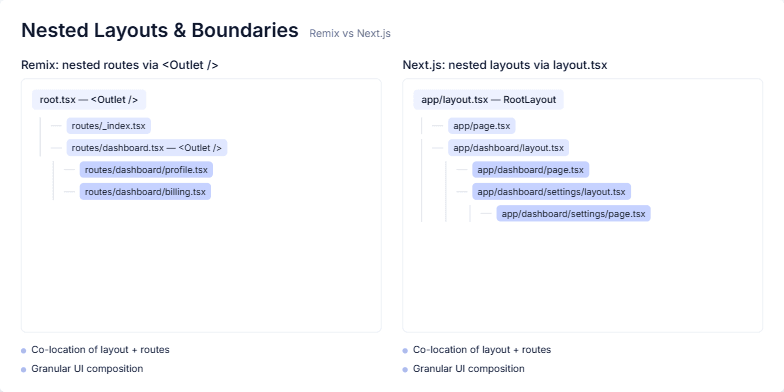This screenshot has width=784, height=392.
Task: Click heading Next.js: nested layouts via layout.tsx
Action: (505, 65)
